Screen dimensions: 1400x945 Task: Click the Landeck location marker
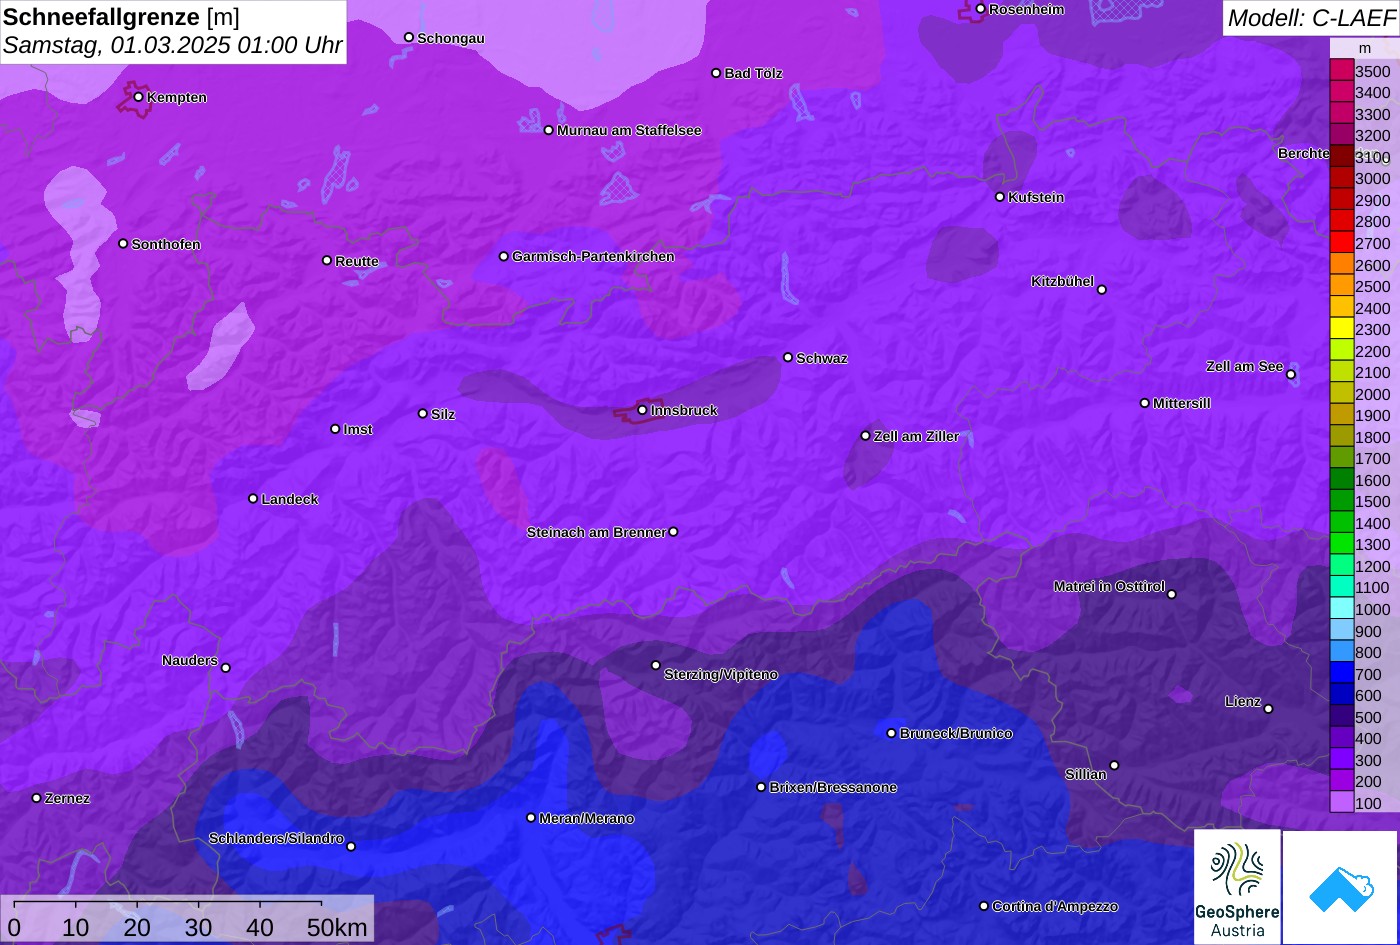[253, 498]
